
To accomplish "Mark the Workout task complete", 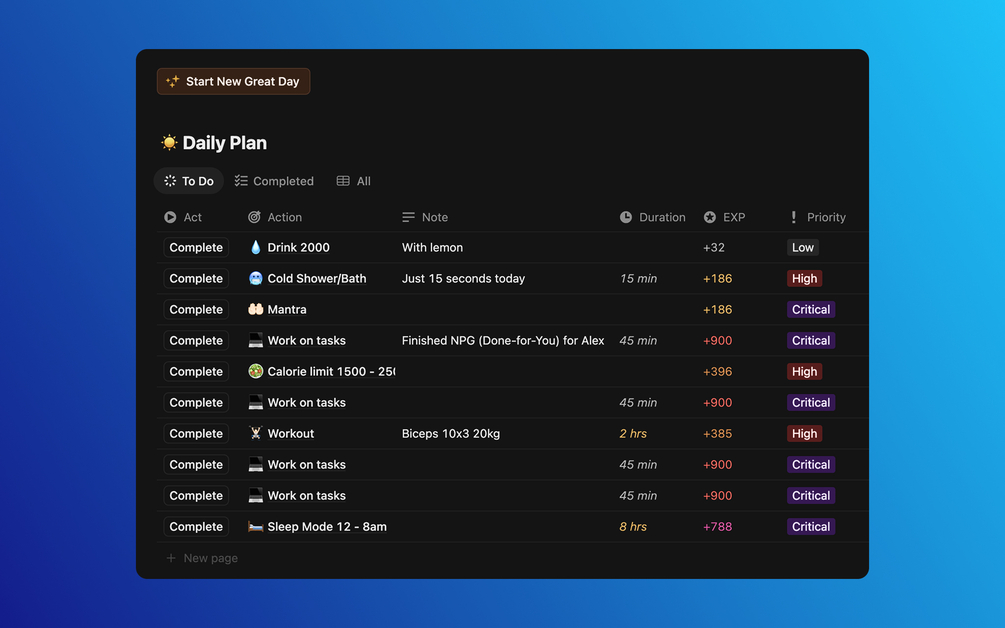I will (196, 433).
